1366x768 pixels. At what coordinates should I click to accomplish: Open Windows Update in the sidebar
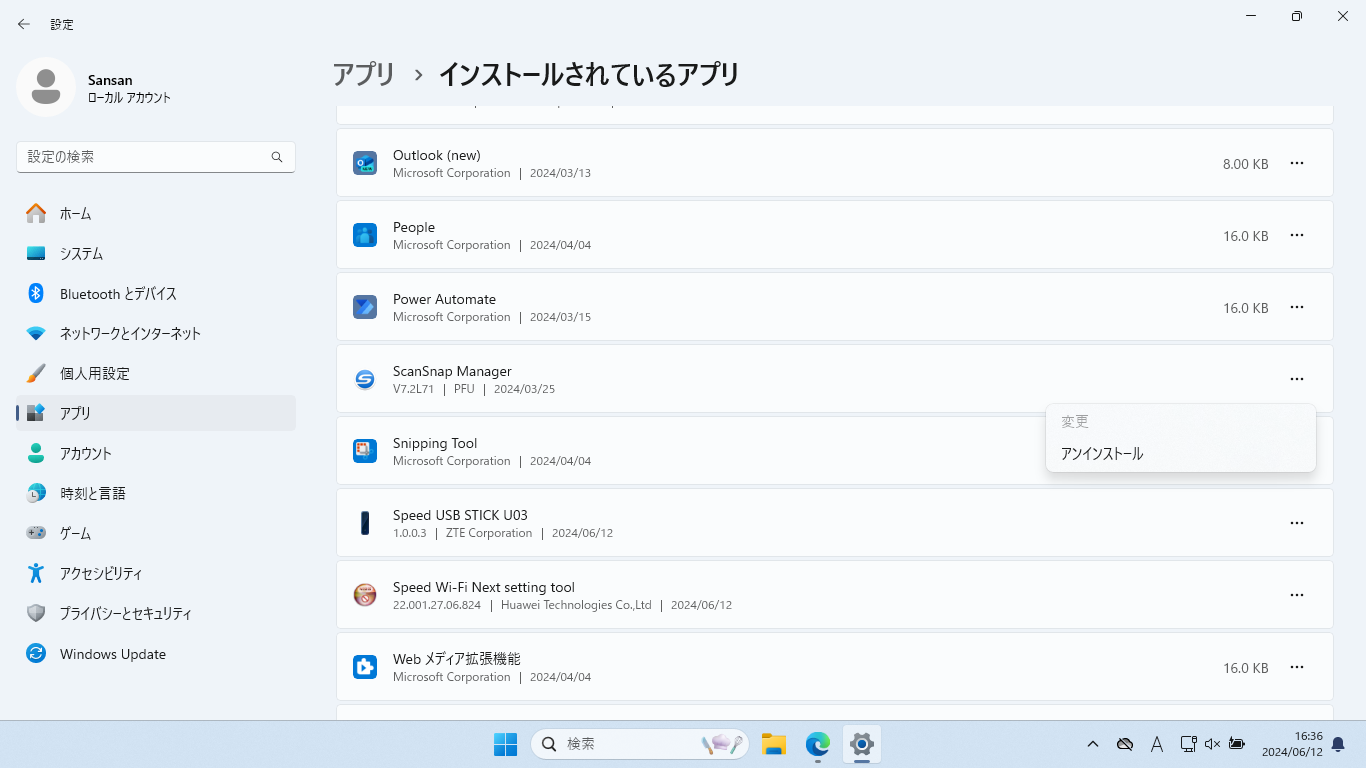click(156, 654)
